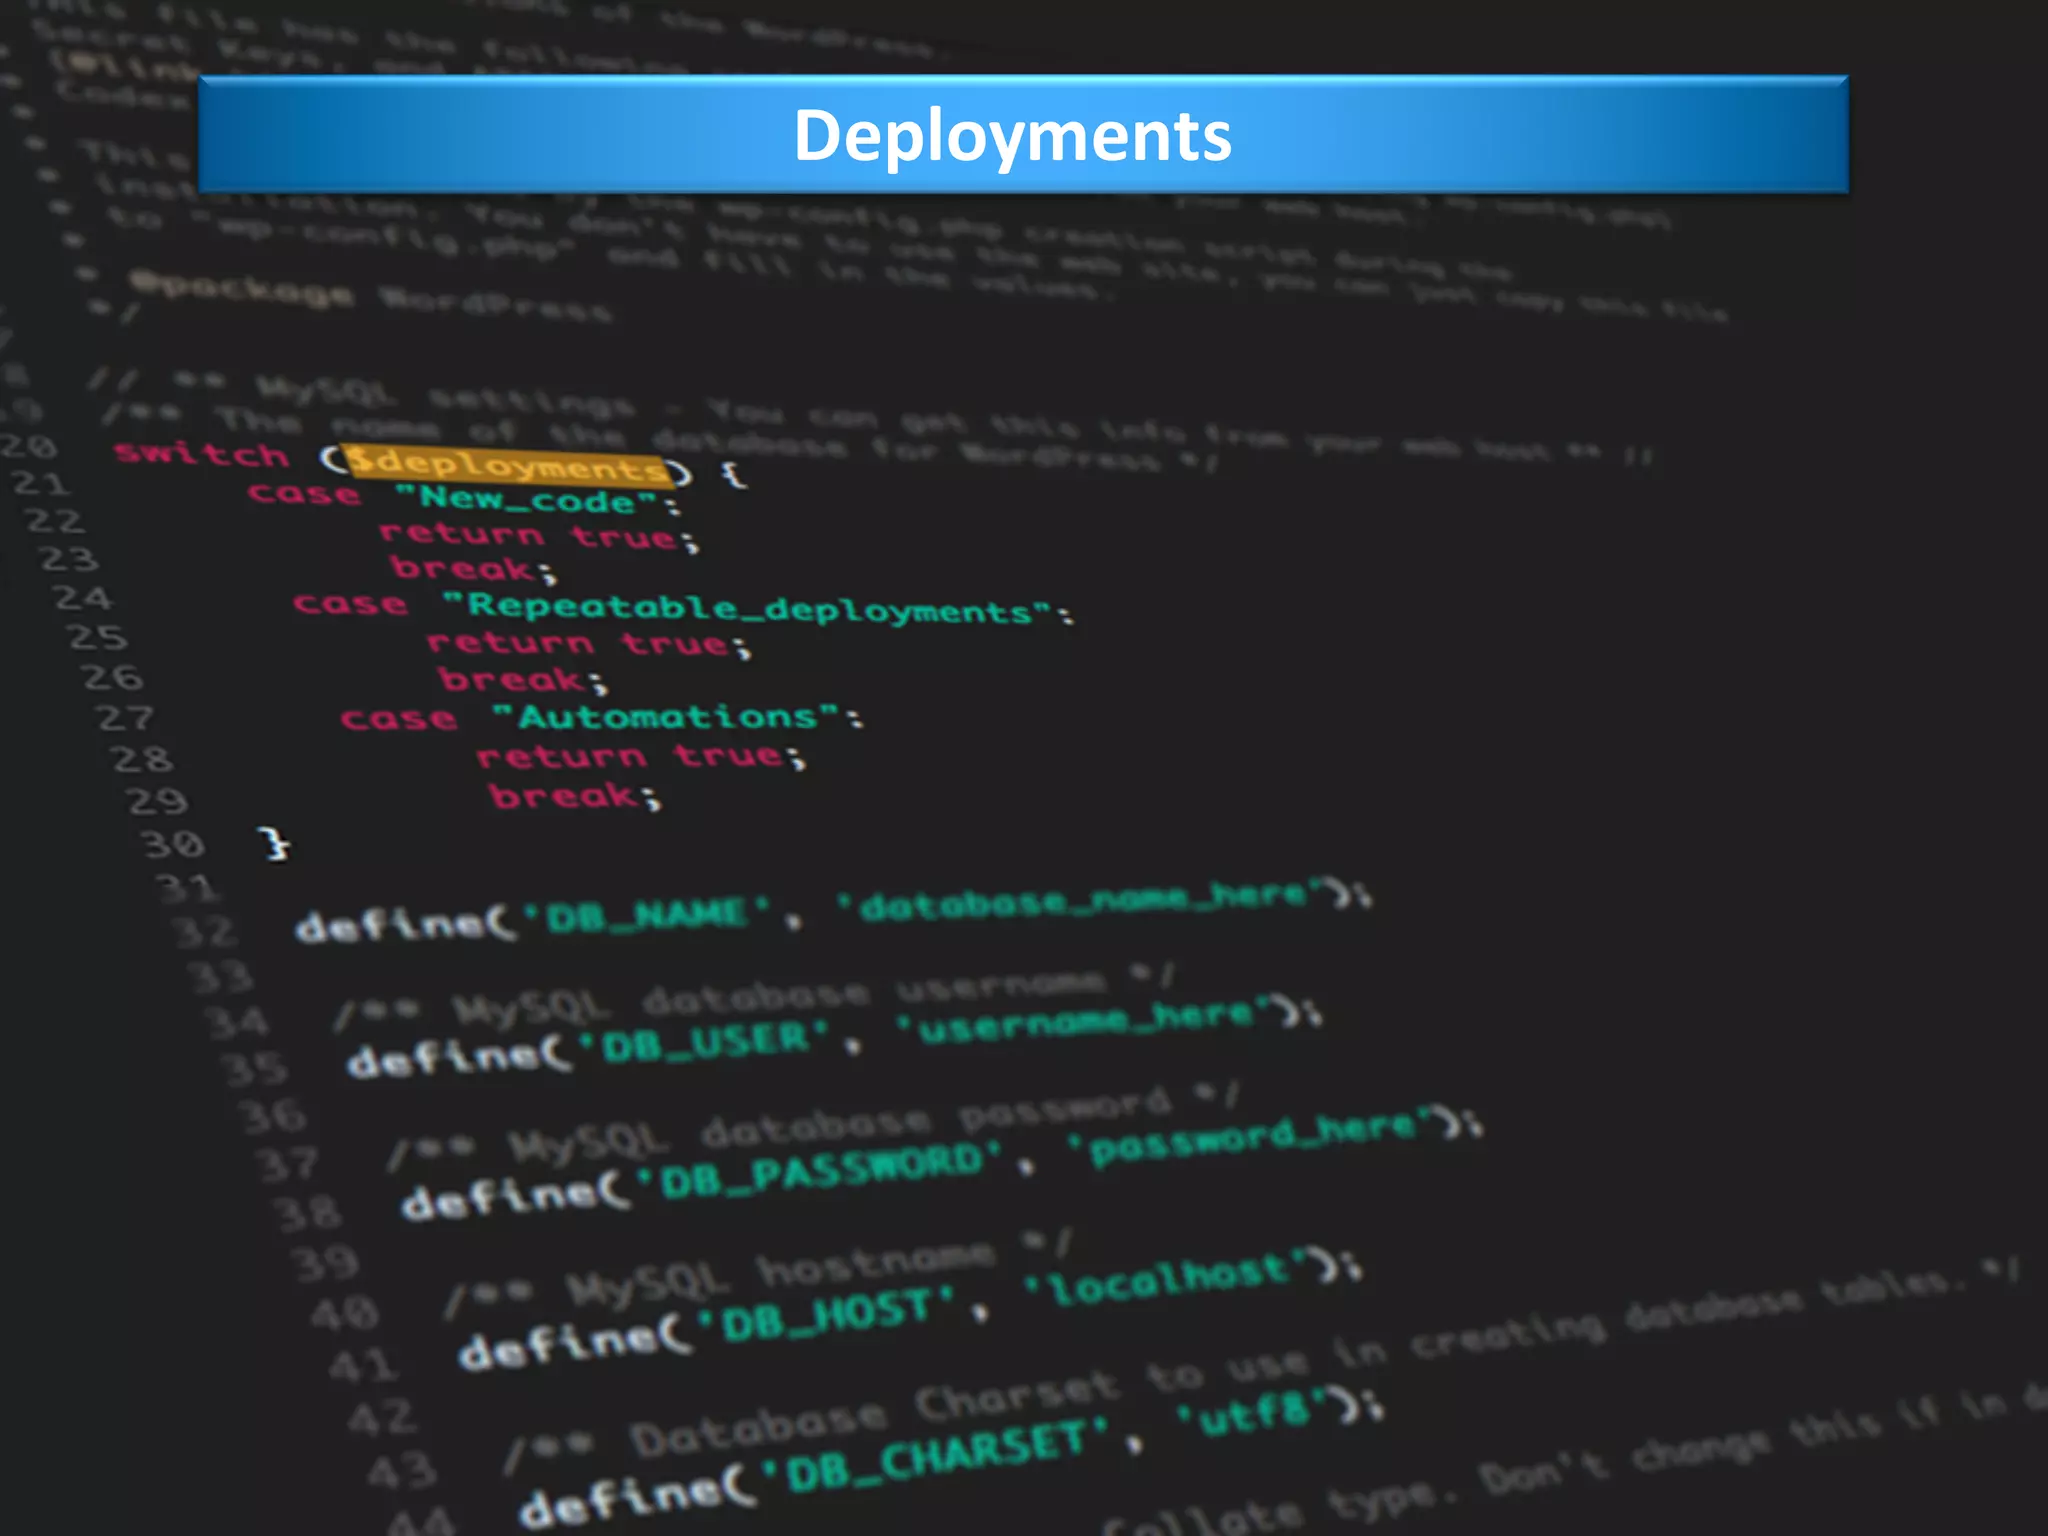Viewport: 2048px width, 1536px height.
Task: Click the highlighted $deployments variable
Action: pos(508,465)
